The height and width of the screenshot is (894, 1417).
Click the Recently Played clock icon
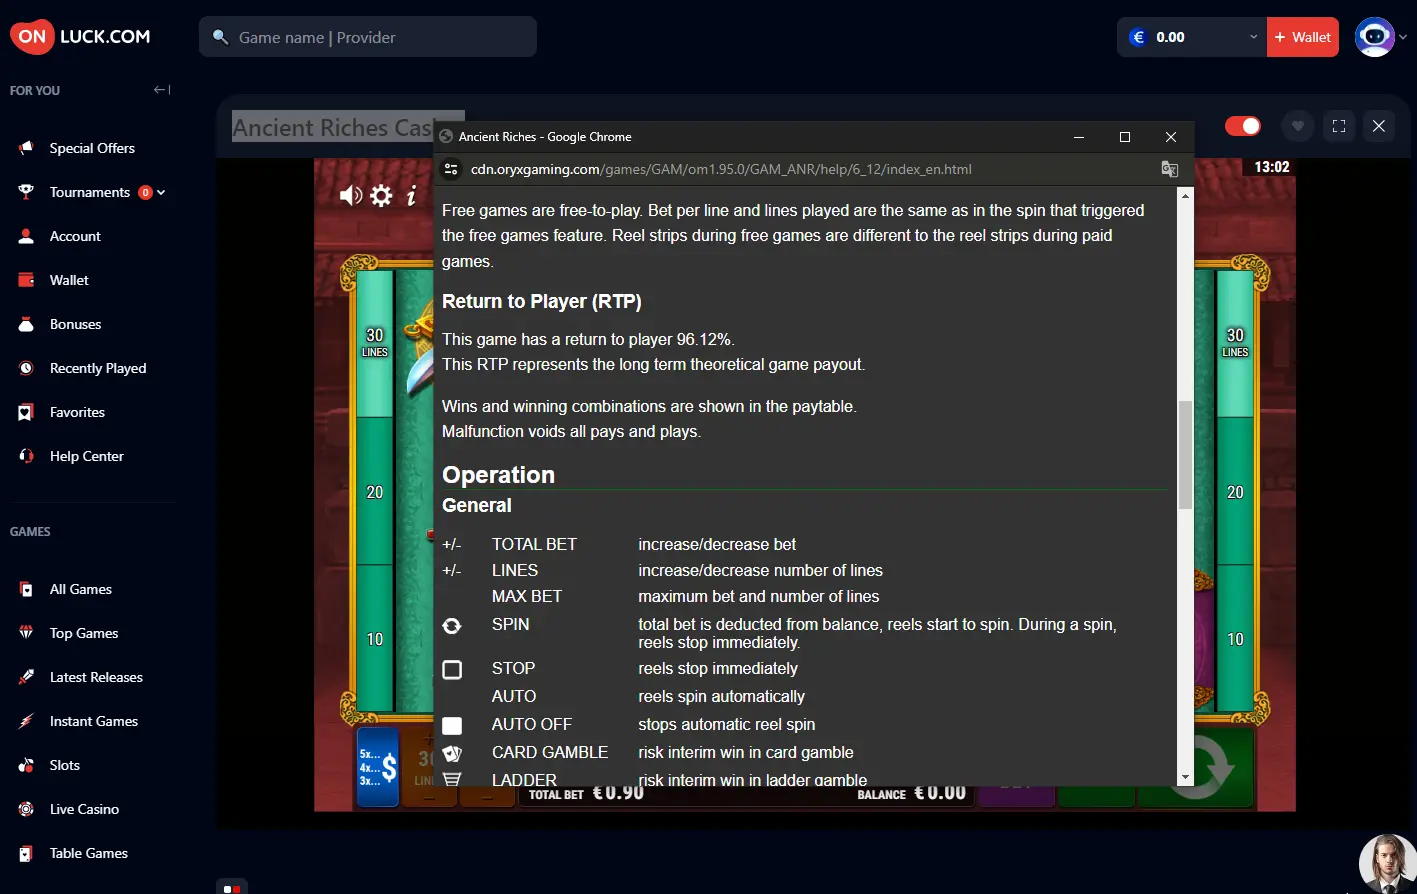pos(27,368)
